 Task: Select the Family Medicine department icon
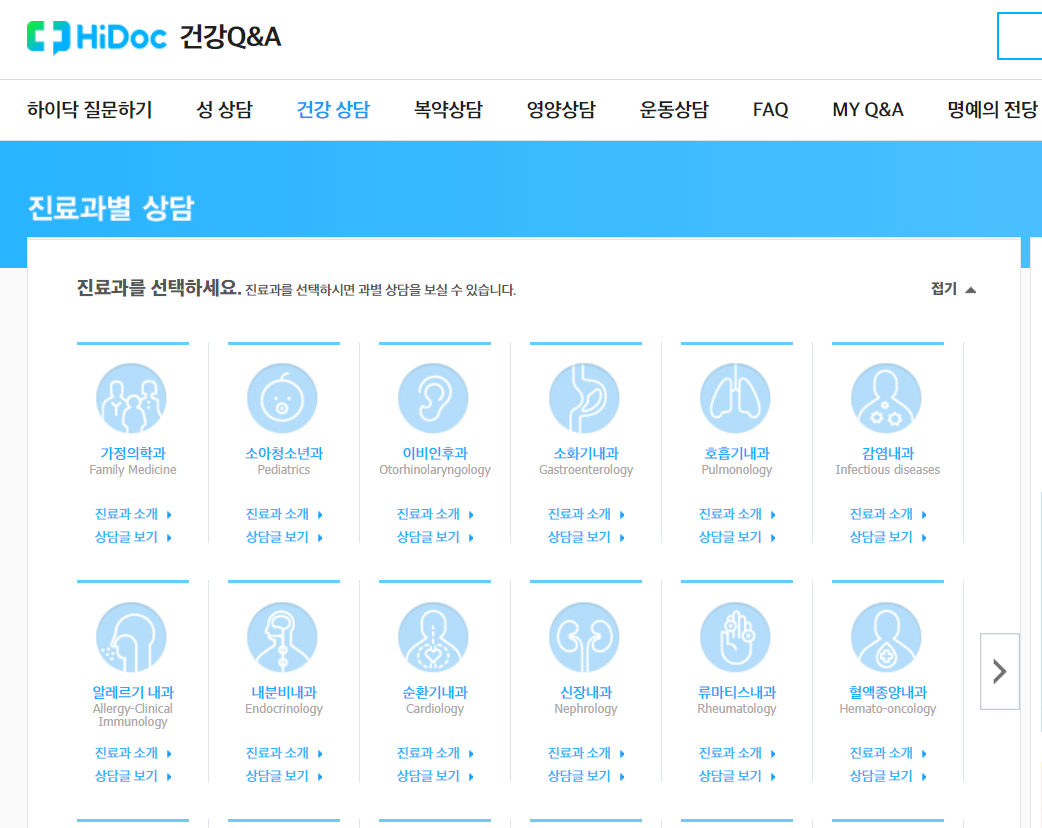(x=133, y=397)
